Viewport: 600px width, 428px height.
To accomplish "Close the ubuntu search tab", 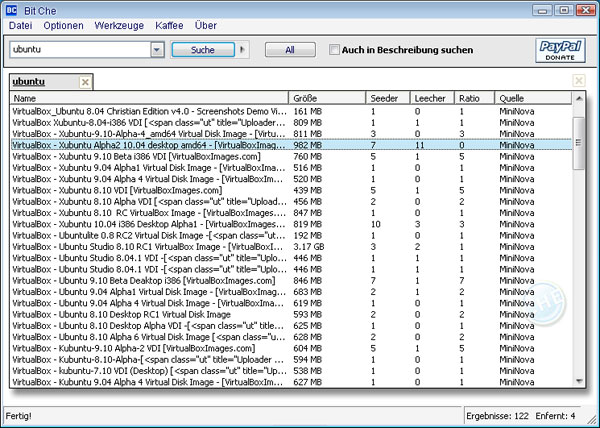I will click(x=84, y=82).
